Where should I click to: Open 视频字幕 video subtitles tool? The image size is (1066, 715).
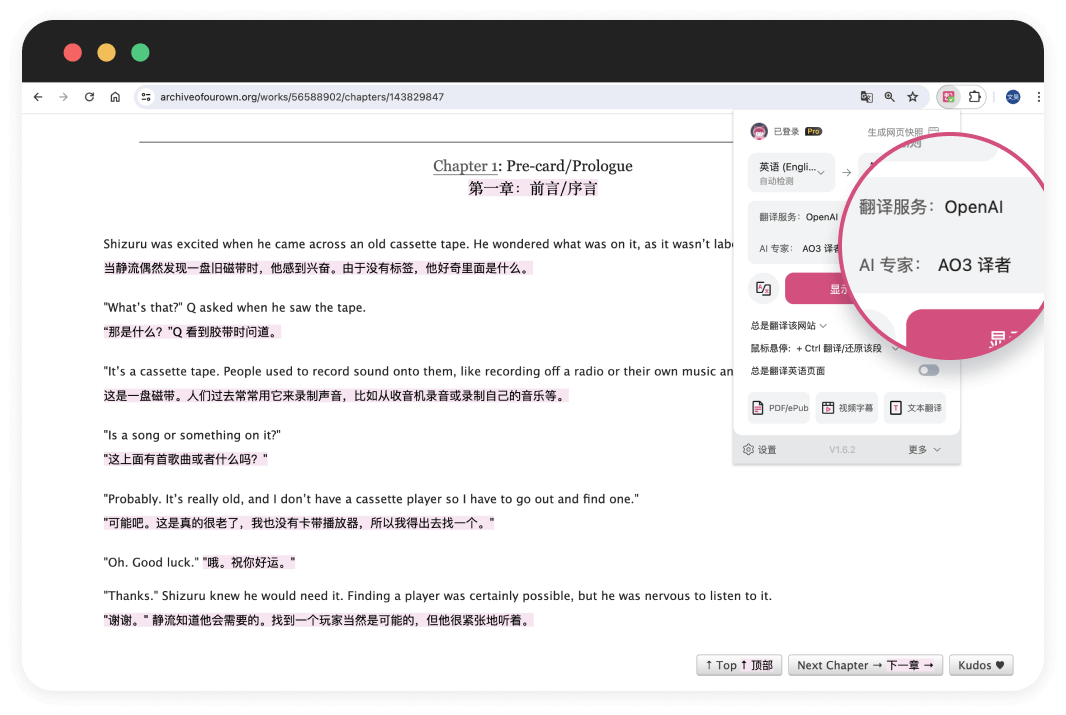[846, 408]
